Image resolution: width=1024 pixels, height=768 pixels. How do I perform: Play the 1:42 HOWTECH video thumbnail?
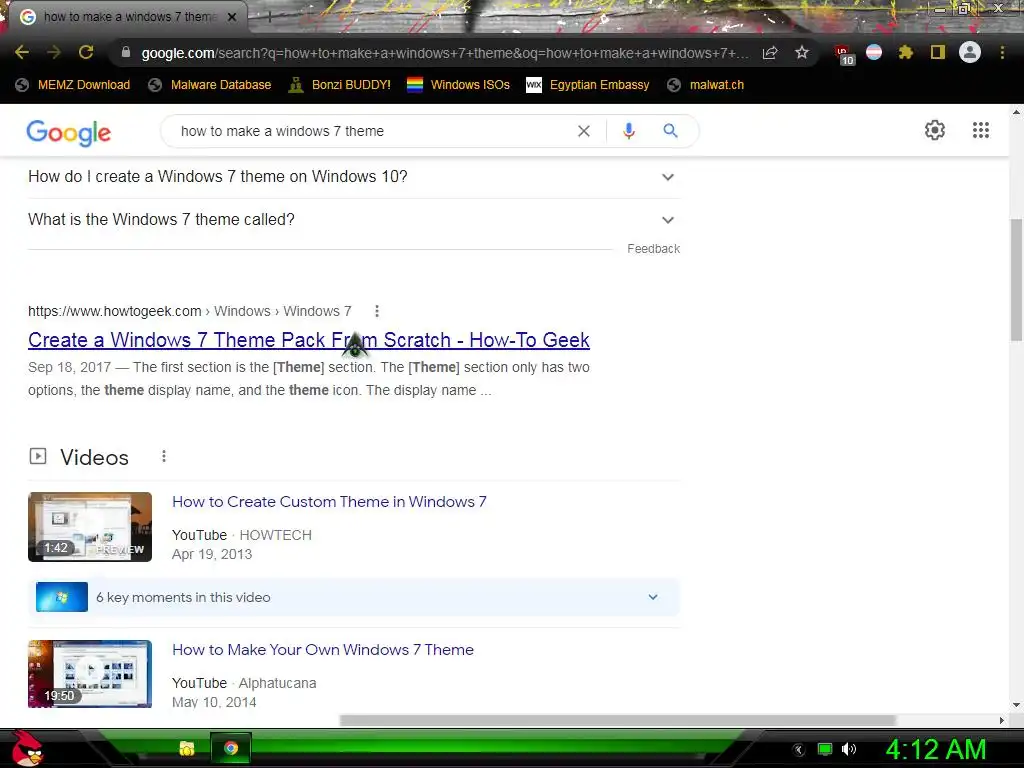click(90, 527)
